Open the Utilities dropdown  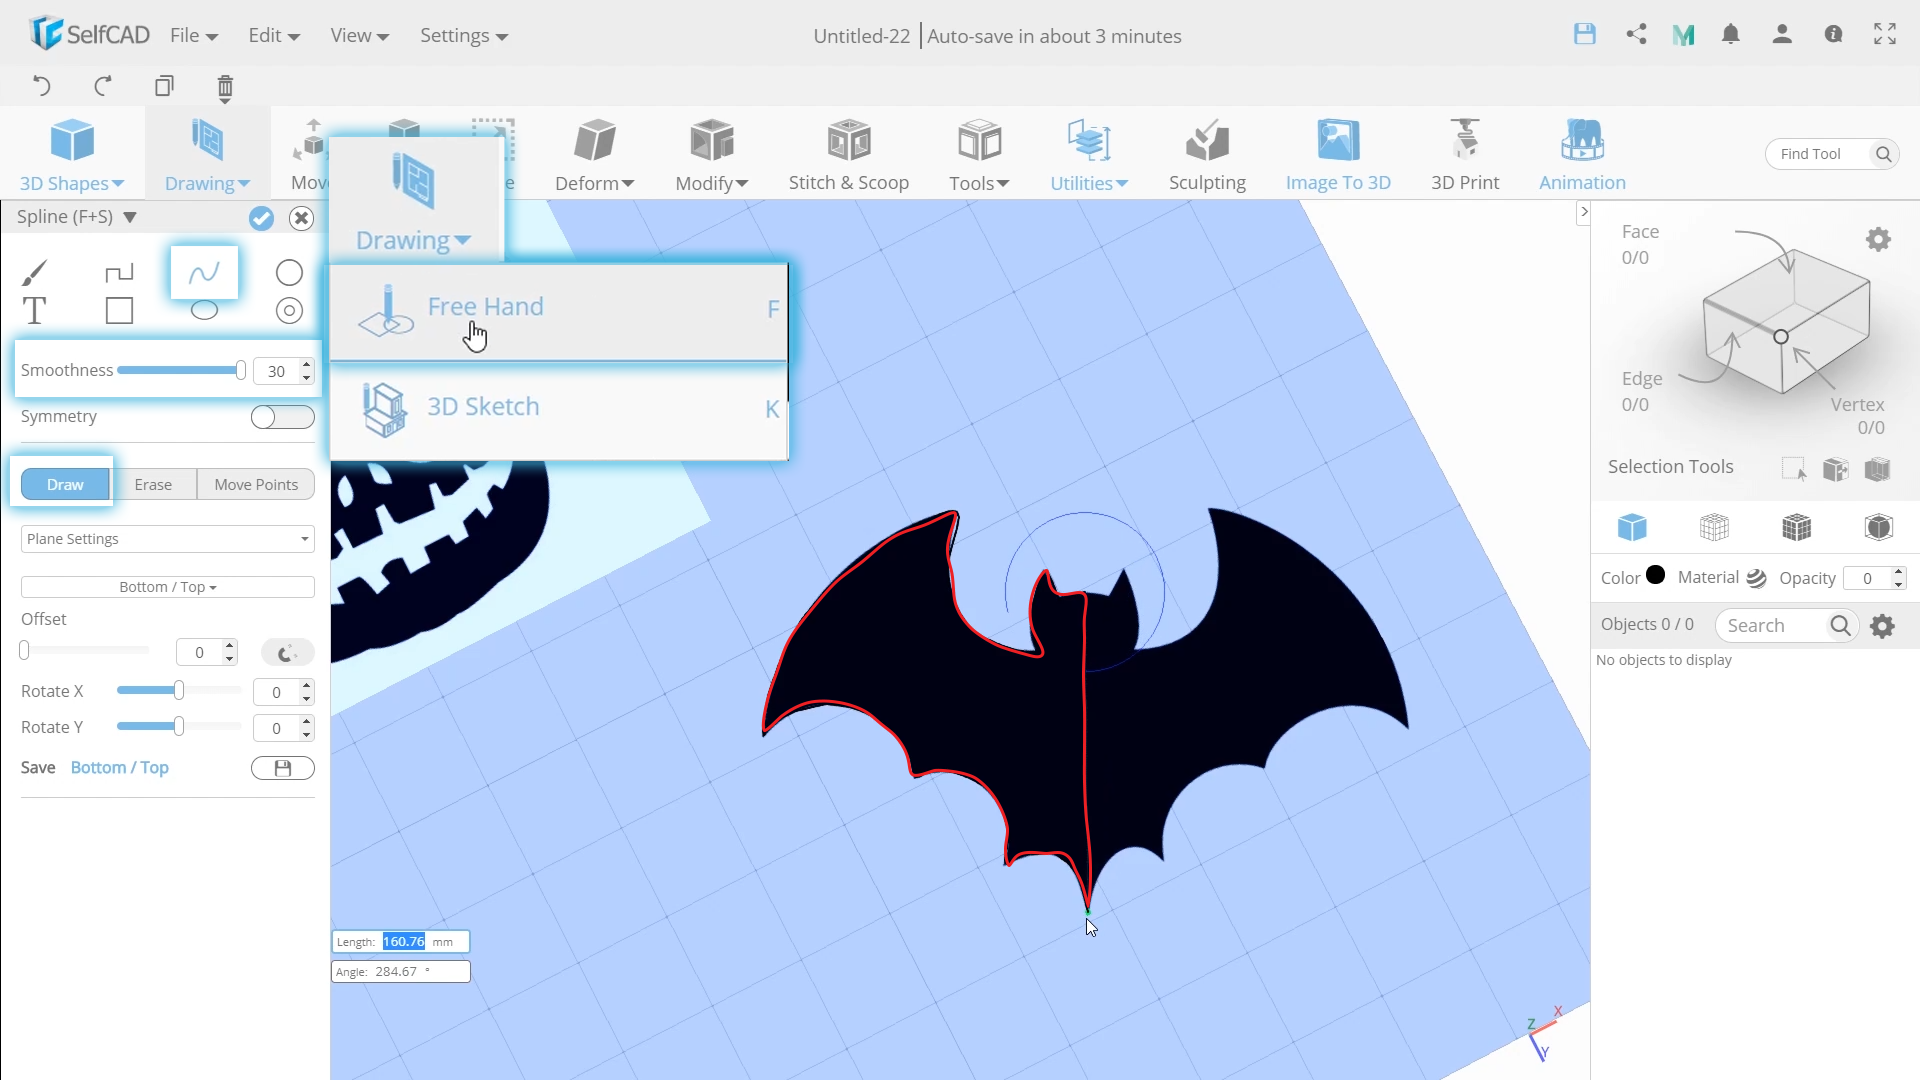(1089, 155)
